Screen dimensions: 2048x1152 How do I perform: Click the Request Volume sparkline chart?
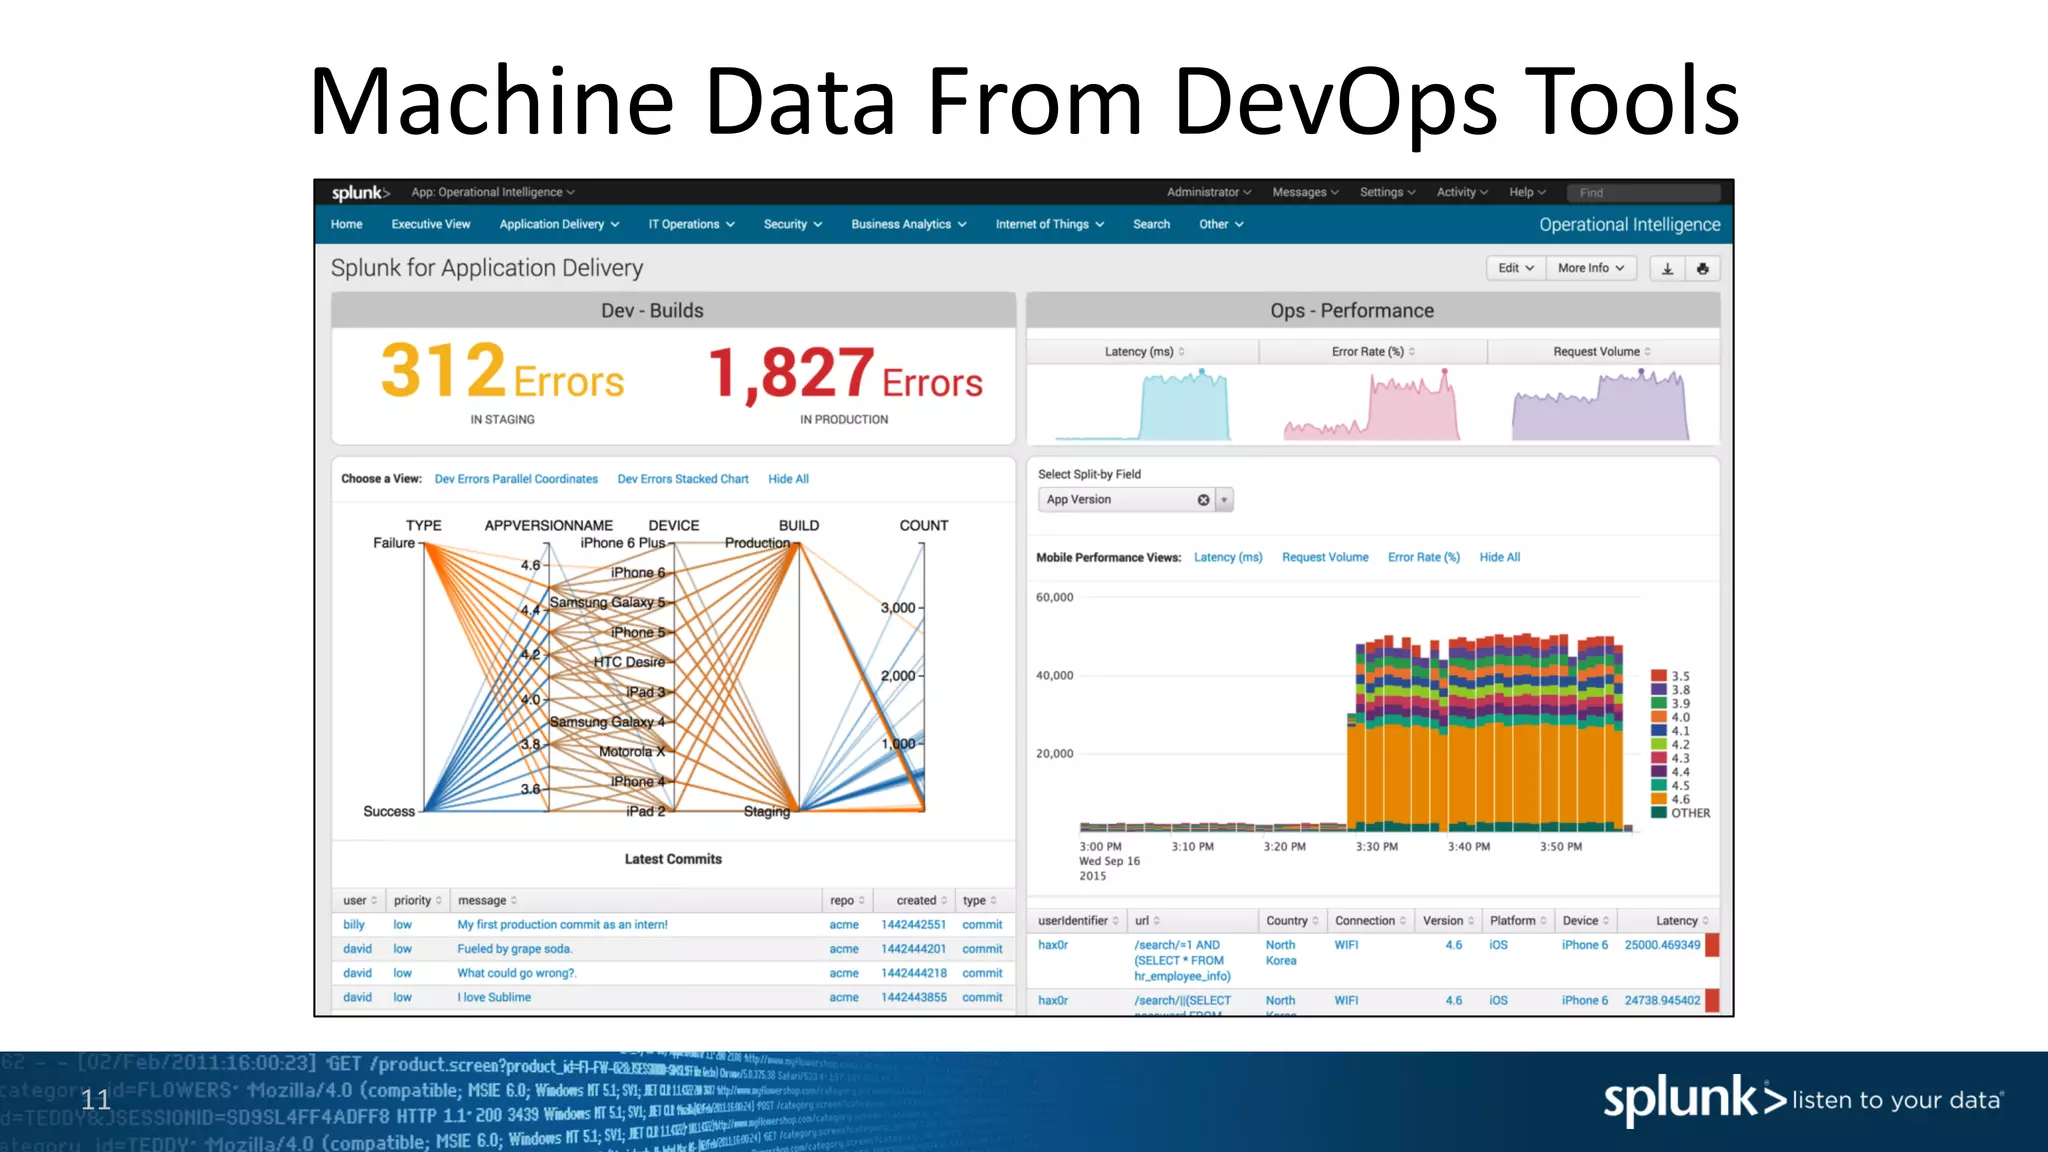point(1601,404)
